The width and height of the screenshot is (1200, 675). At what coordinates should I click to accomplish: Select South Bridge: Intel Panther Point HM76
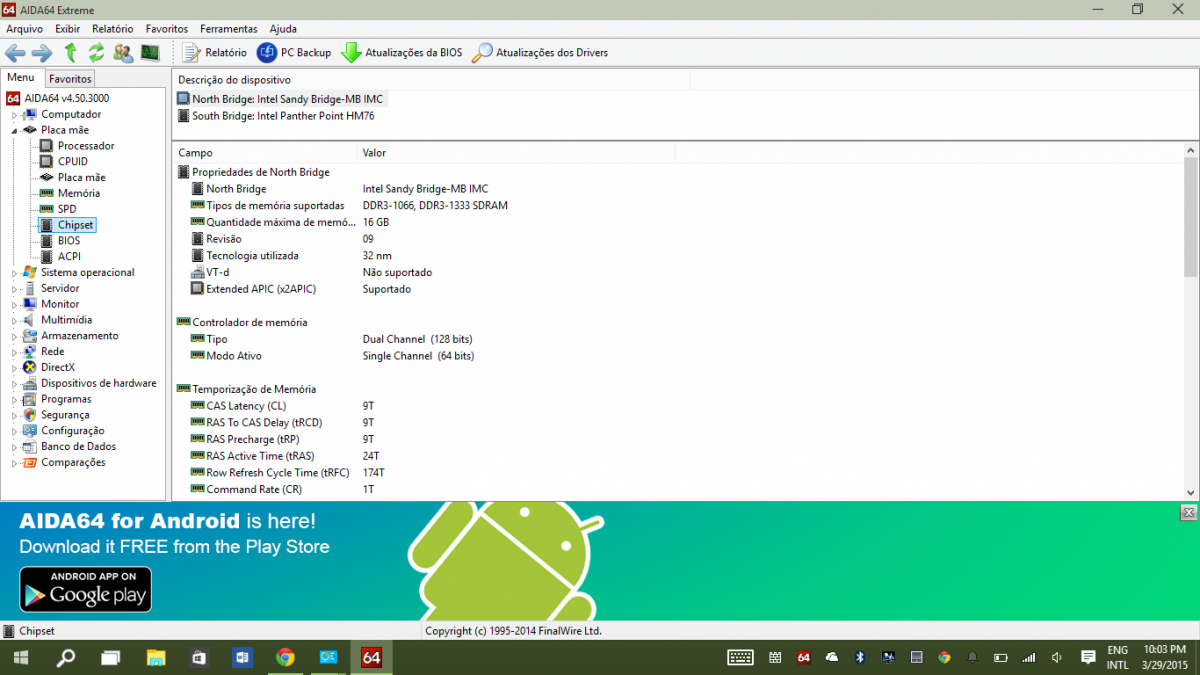(276, 116)
